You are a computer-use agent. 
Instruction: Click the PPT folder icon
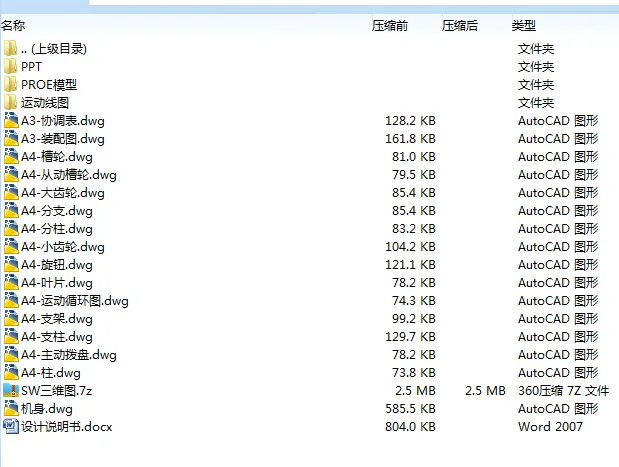(11, 66)
